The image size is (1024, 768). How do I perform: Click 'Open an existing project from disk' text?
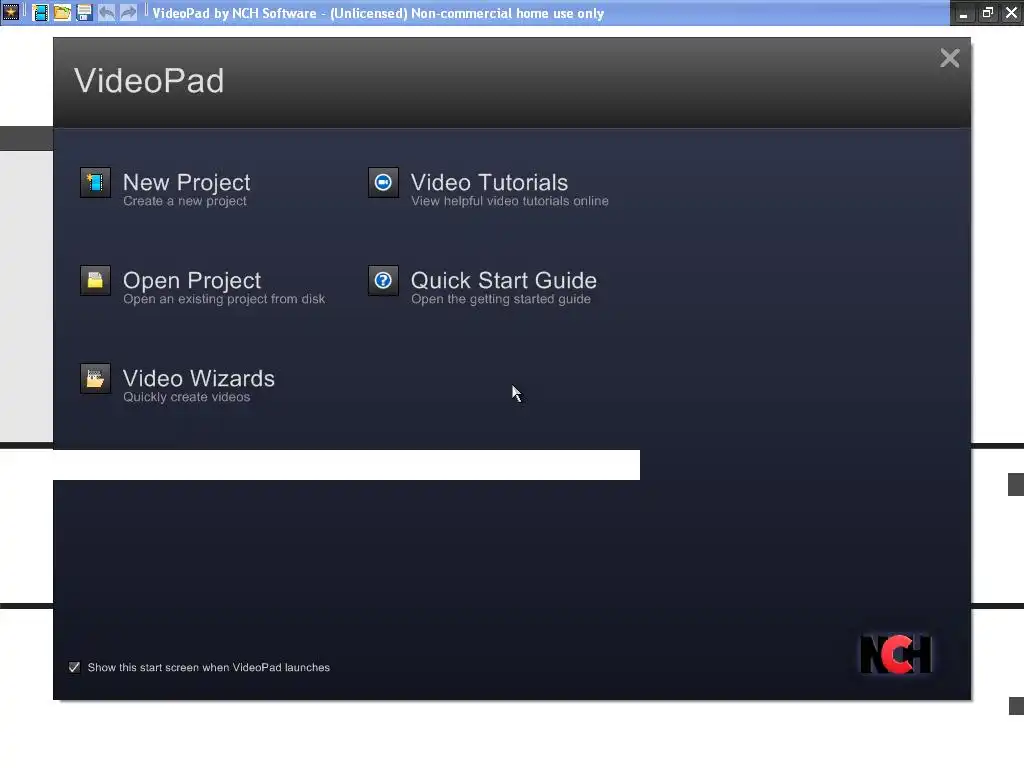point(224,299)
